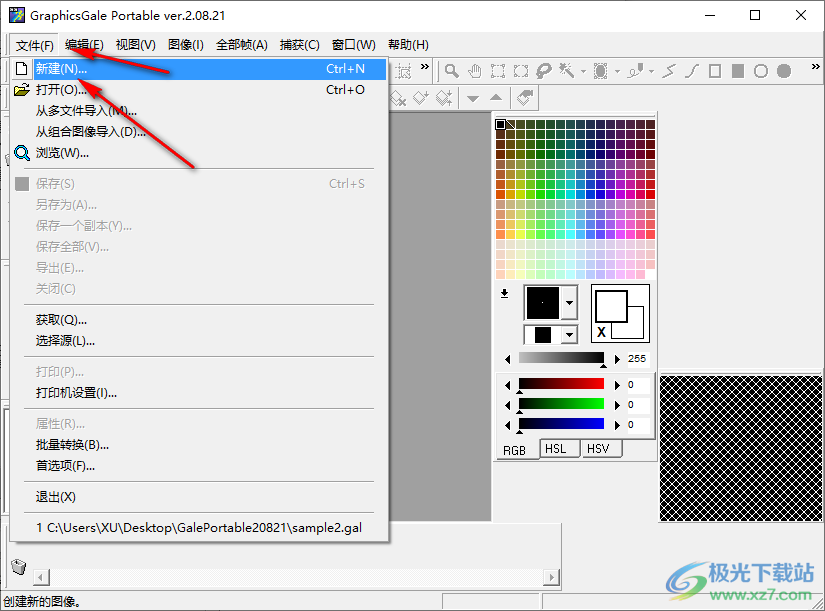Choose 选择源(L) from File menu
The width and height of the screenshot is (825, 611).
(199, 341)
